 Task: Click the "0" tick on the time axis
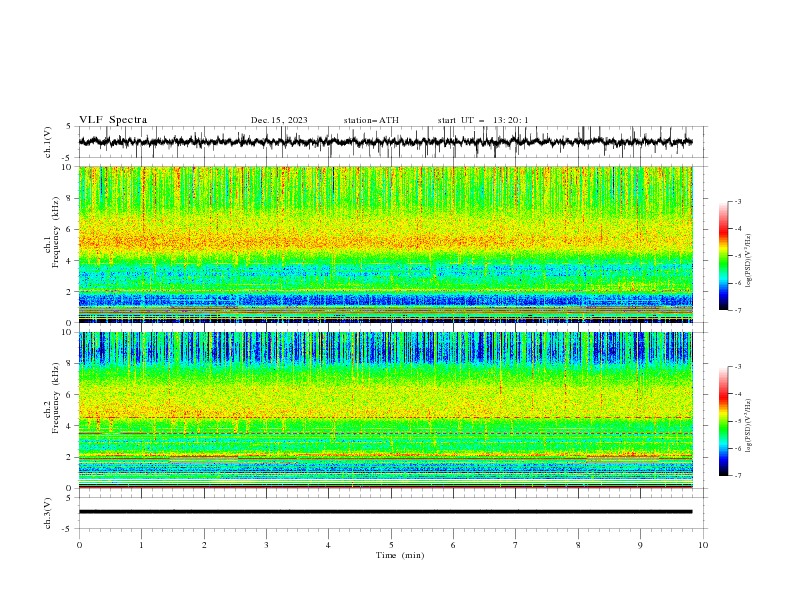[79, 545]
